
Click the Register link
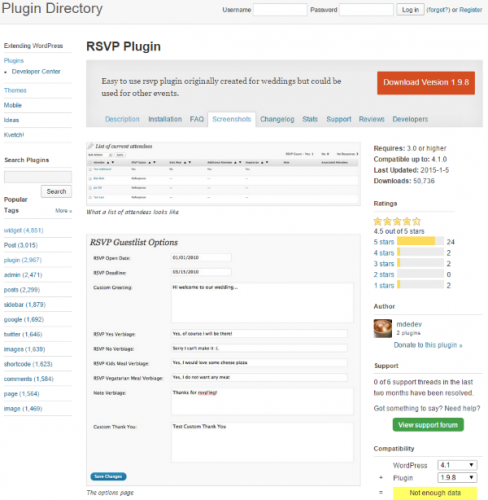(x=471, y=10)
